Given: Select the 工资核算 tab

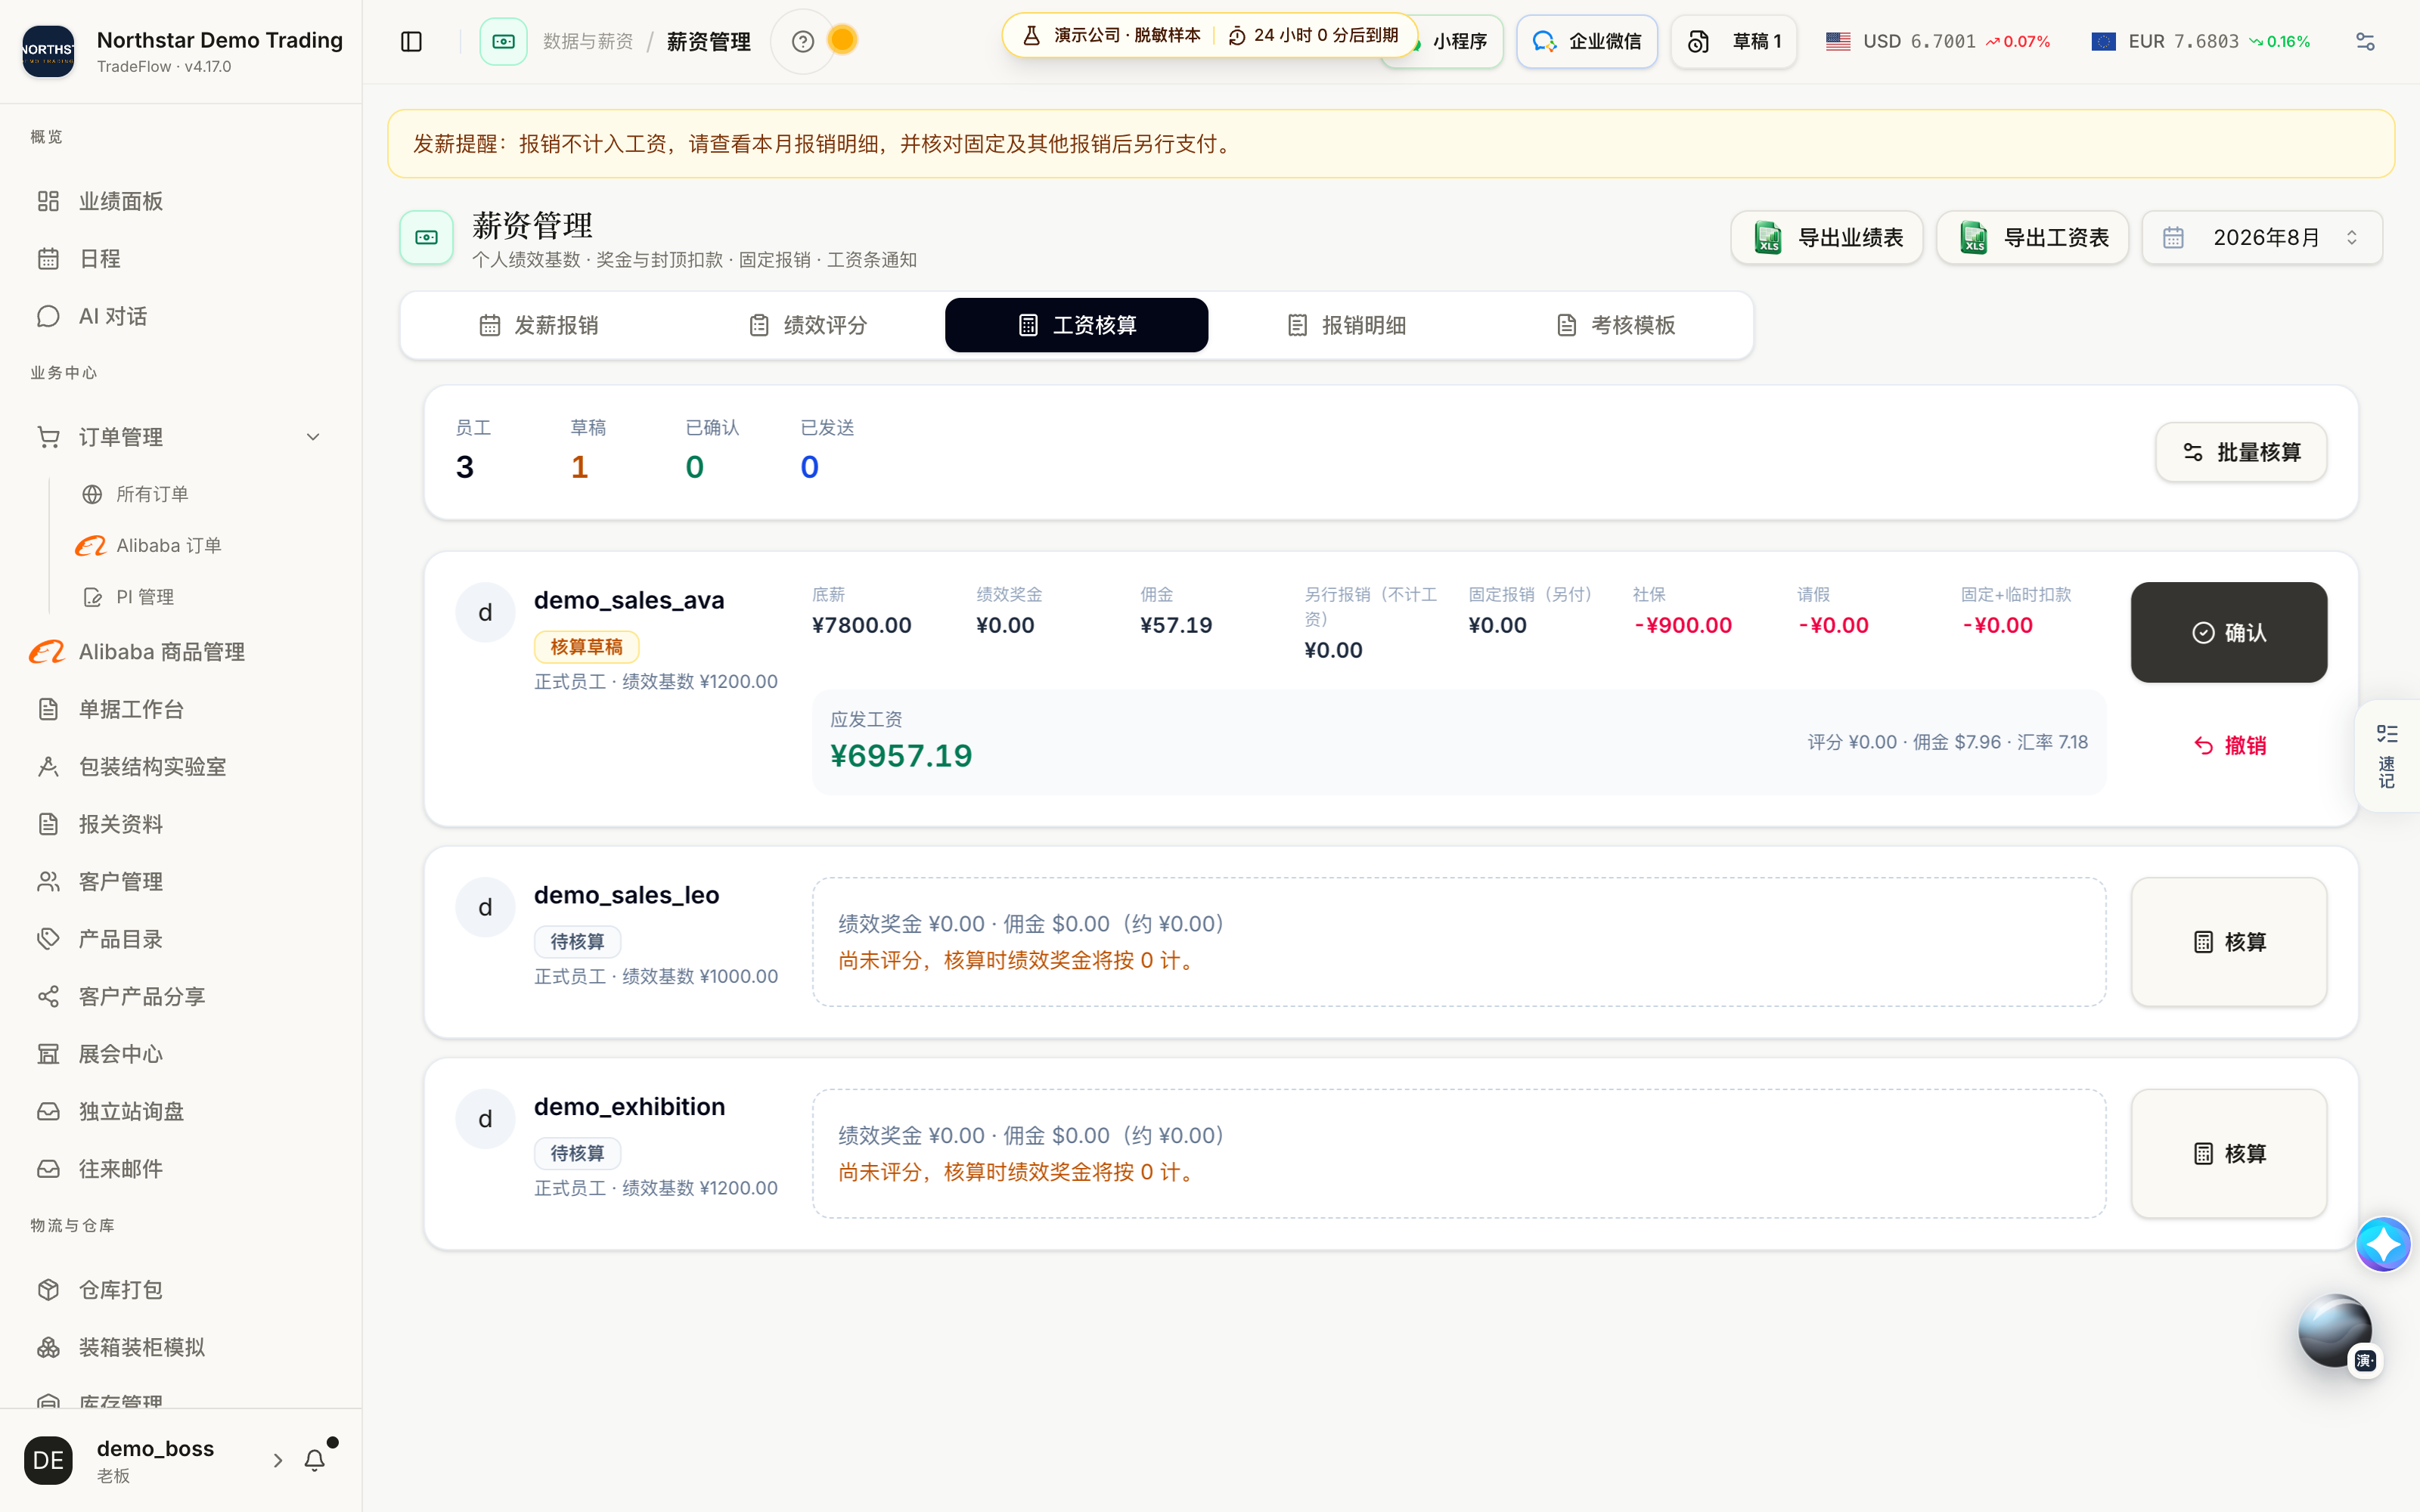Looking at the screenshot, I should [x=1076, y=325].
